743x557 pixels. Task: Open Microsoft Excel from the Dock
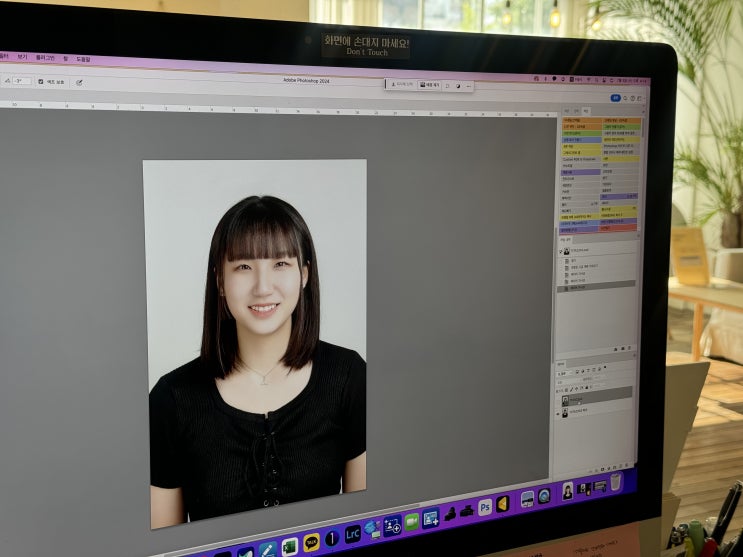point(290,547)
